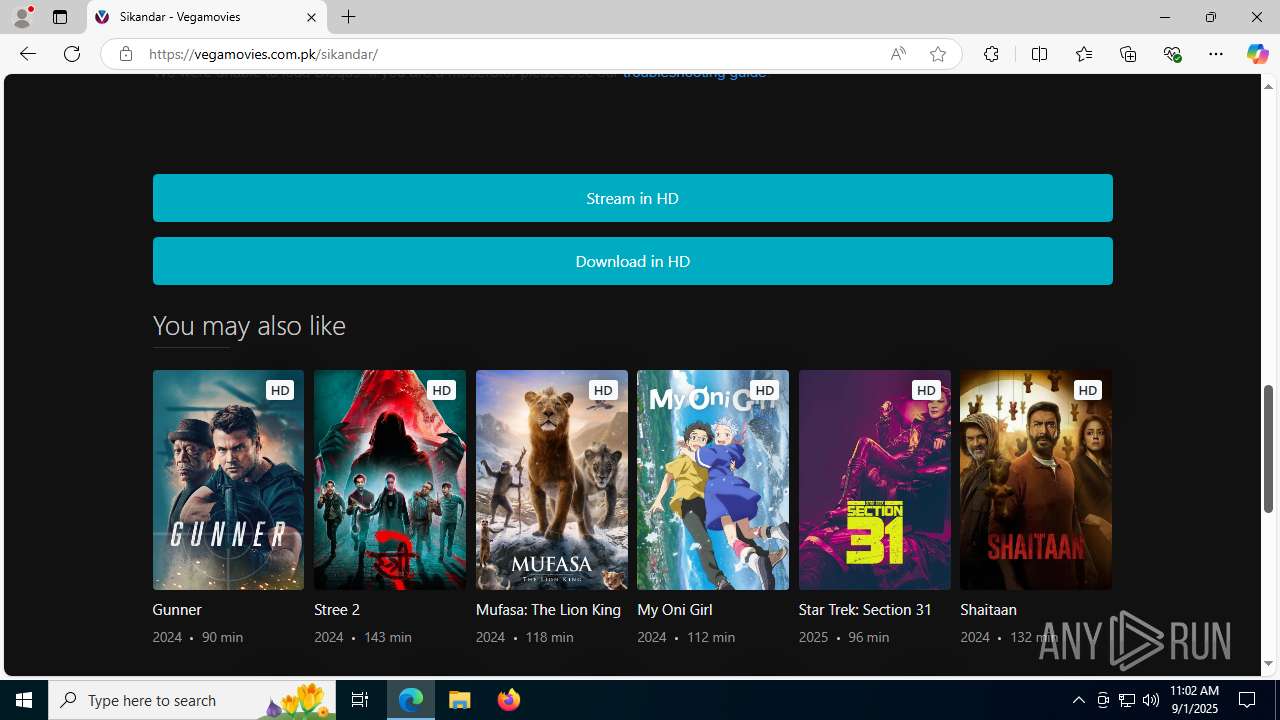Viewport: 1280px width, 720px height.
Task: Click the '143 min' duration text
Action: click(x=388, y=637)
